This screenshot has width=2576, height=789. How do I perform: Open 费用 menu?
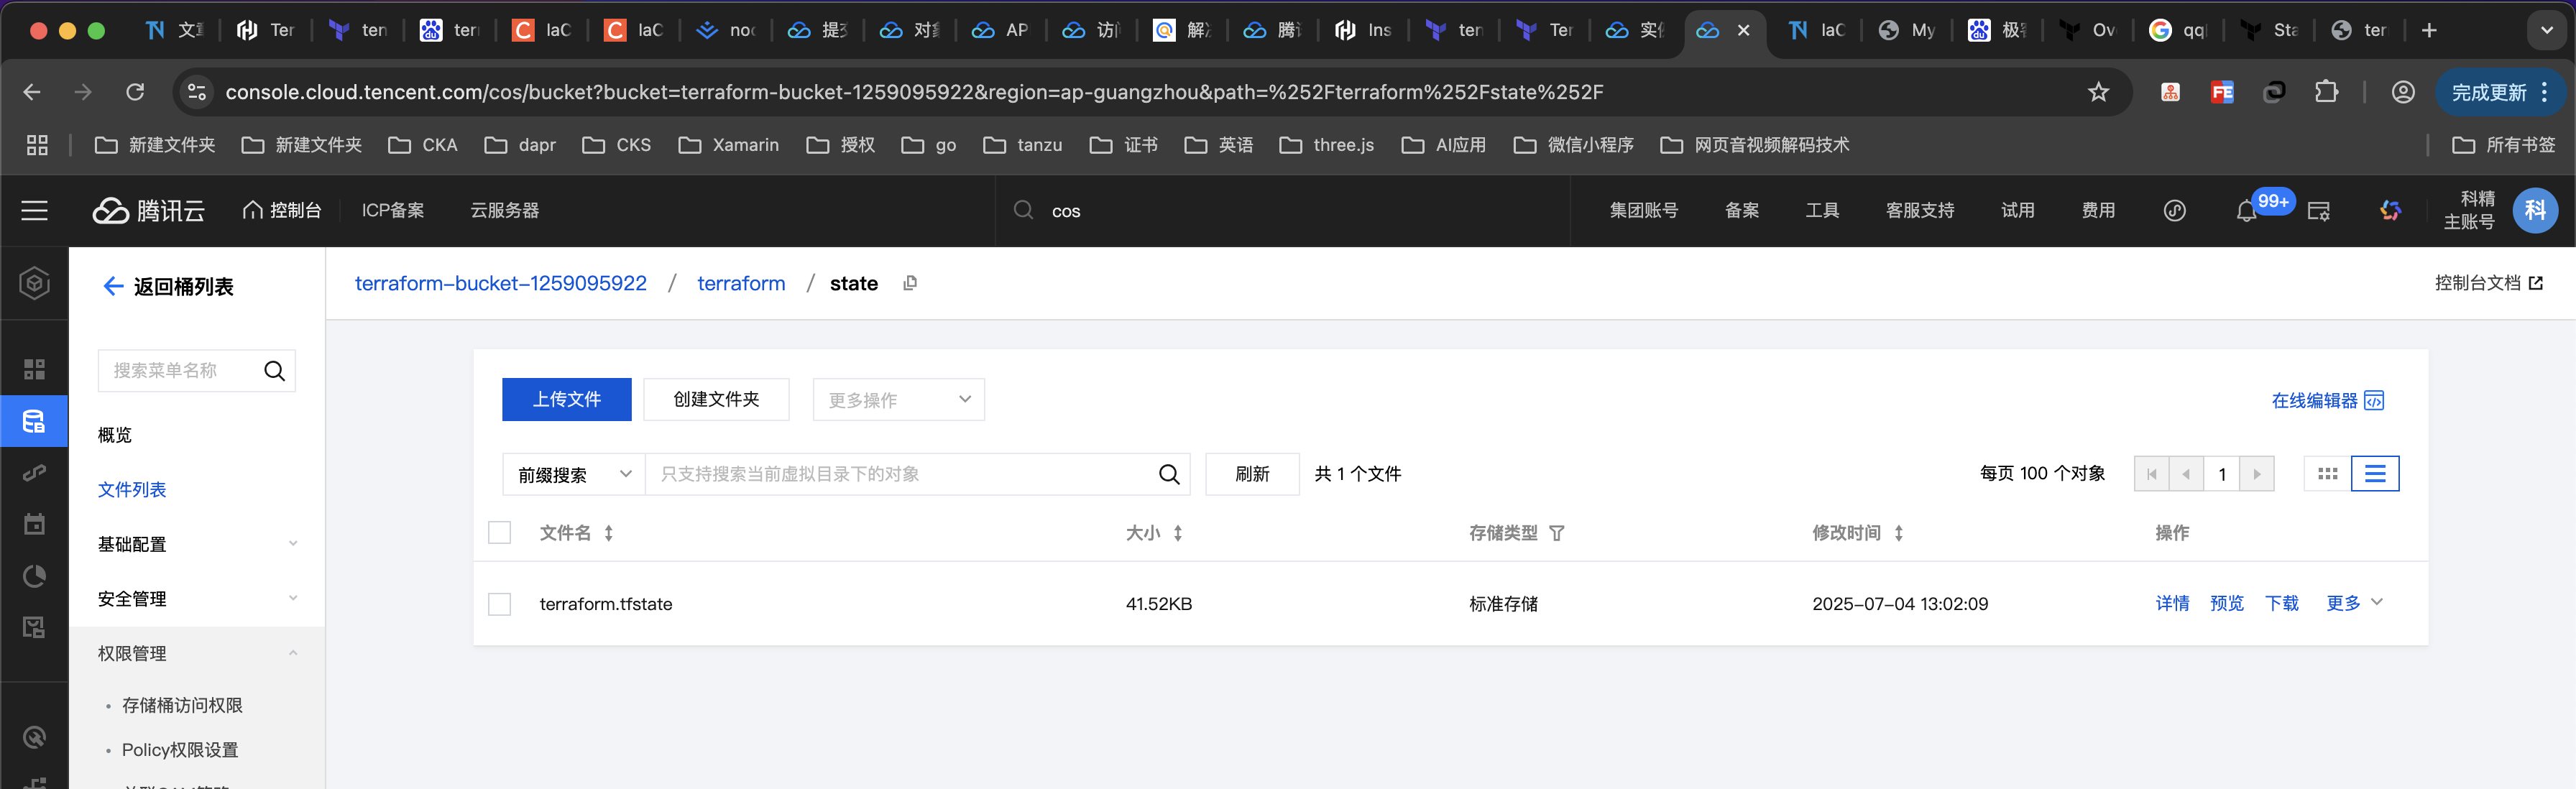point(2098,211)
